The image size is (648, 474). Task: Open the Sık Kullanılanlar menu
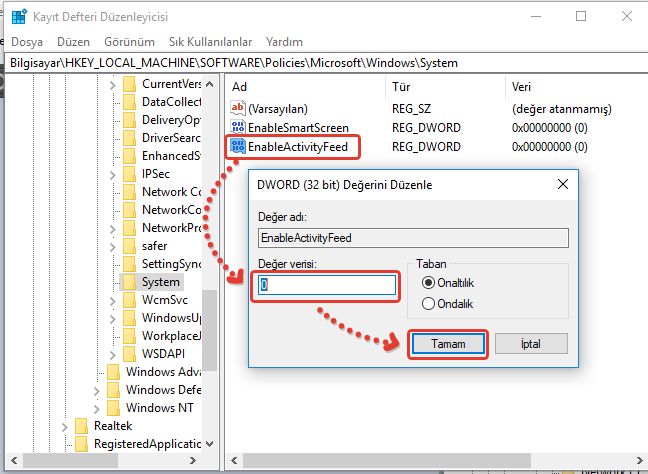pos(210,42)
